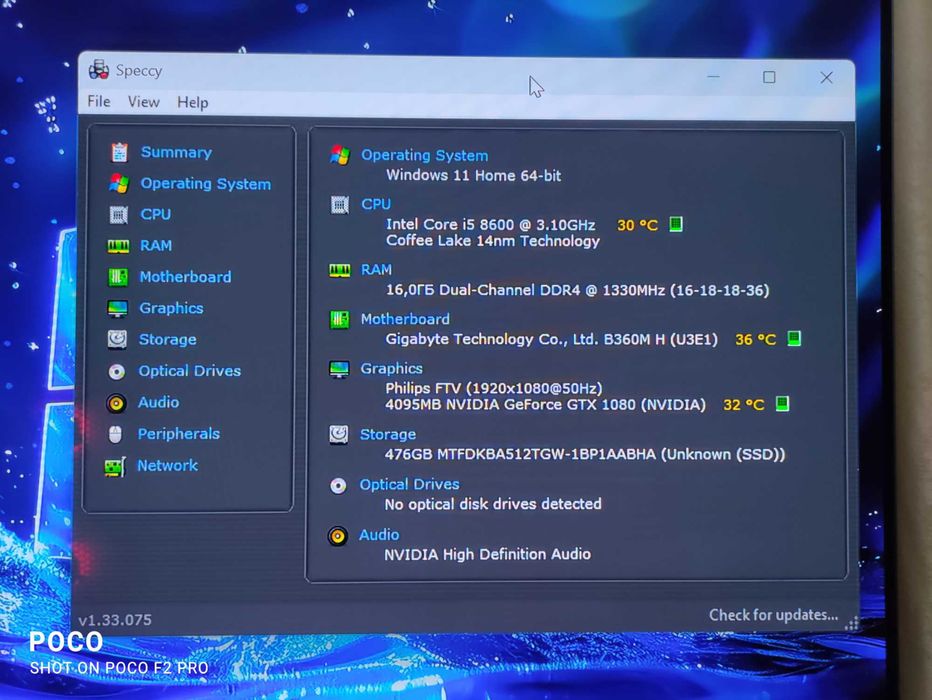The width and height of the screenshot is (932, 700).
Task: Click the Graphics monitor icon in sidebar
Action: click(x=117, y=308)
